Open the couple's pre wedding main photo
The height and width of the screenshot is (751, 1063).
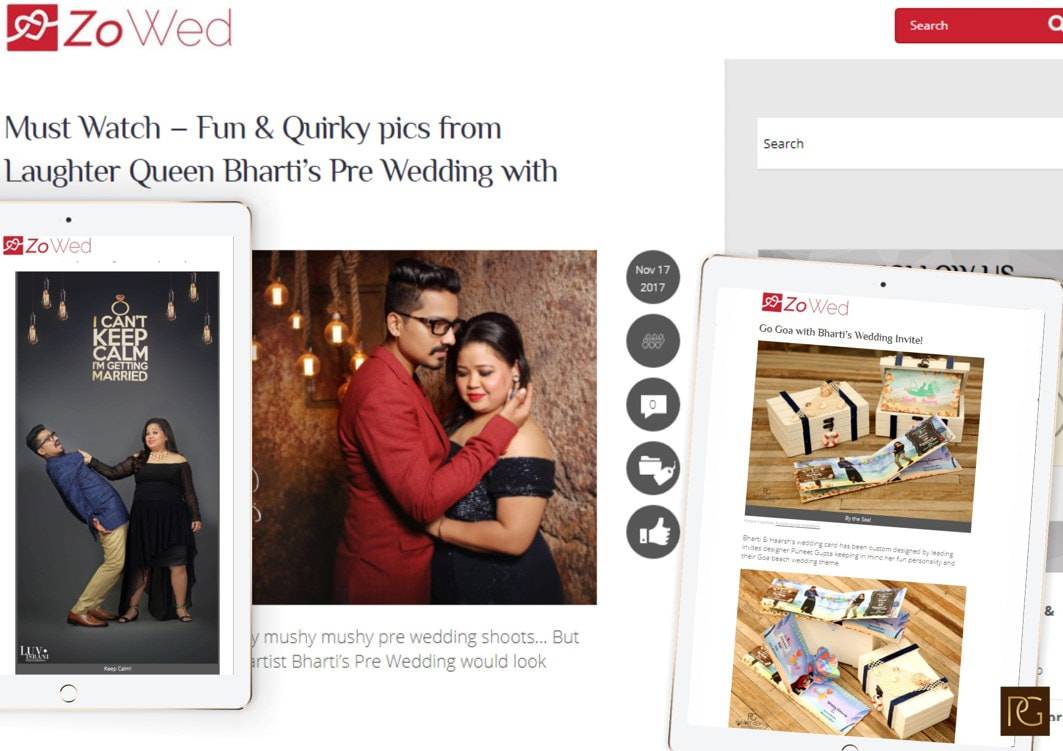pos(424,427)
